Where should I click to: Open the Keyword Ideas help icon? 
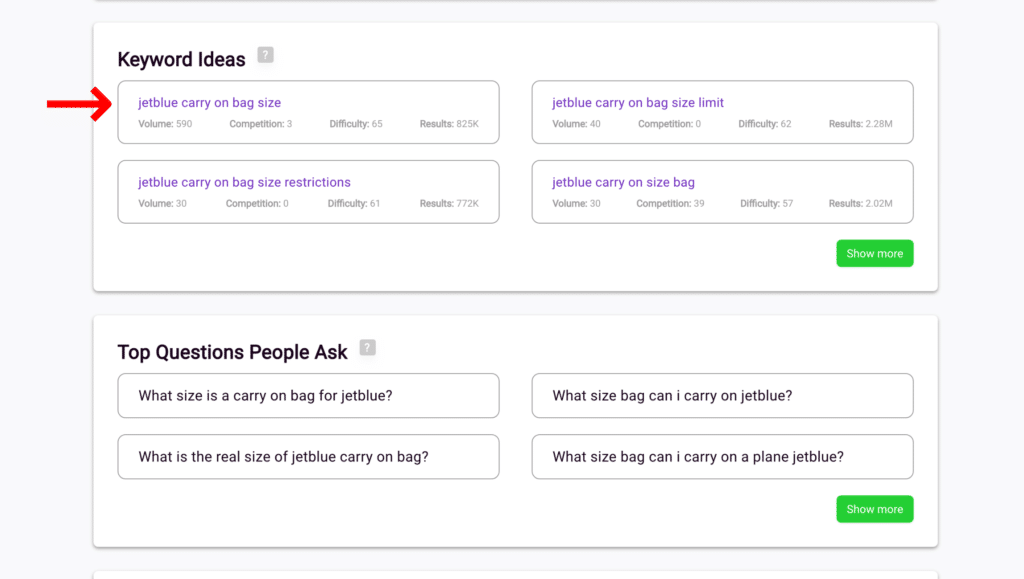pyautogui.click(x=265, y=55)
